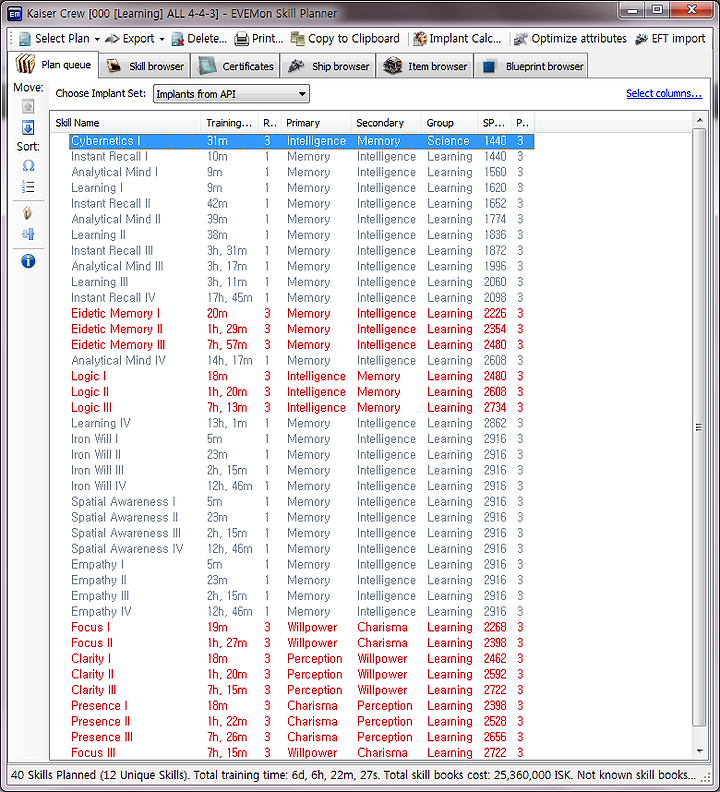The image size is (720, 792).
Task: Click the blue info icon
Action: pyautogui.click(x=28, y=261)
